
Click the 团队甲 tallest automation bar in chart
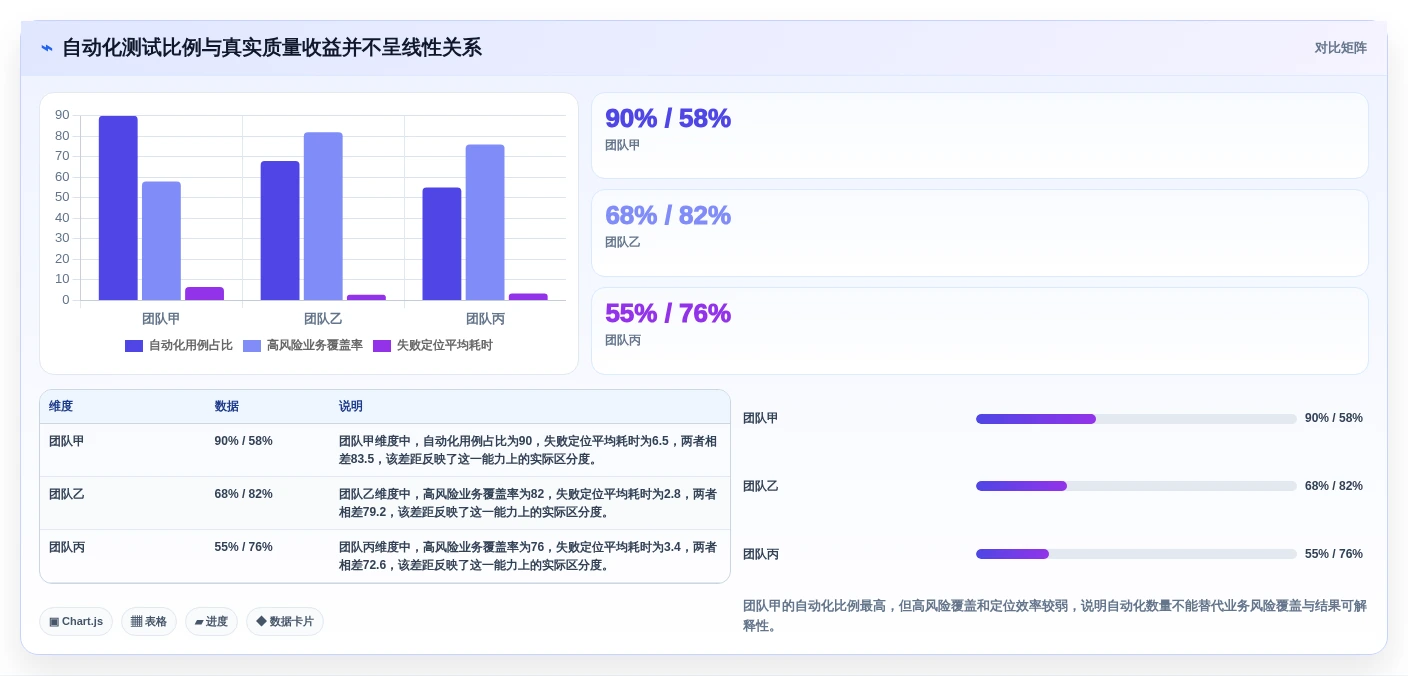pyautogui.click(x=118, y=208)
